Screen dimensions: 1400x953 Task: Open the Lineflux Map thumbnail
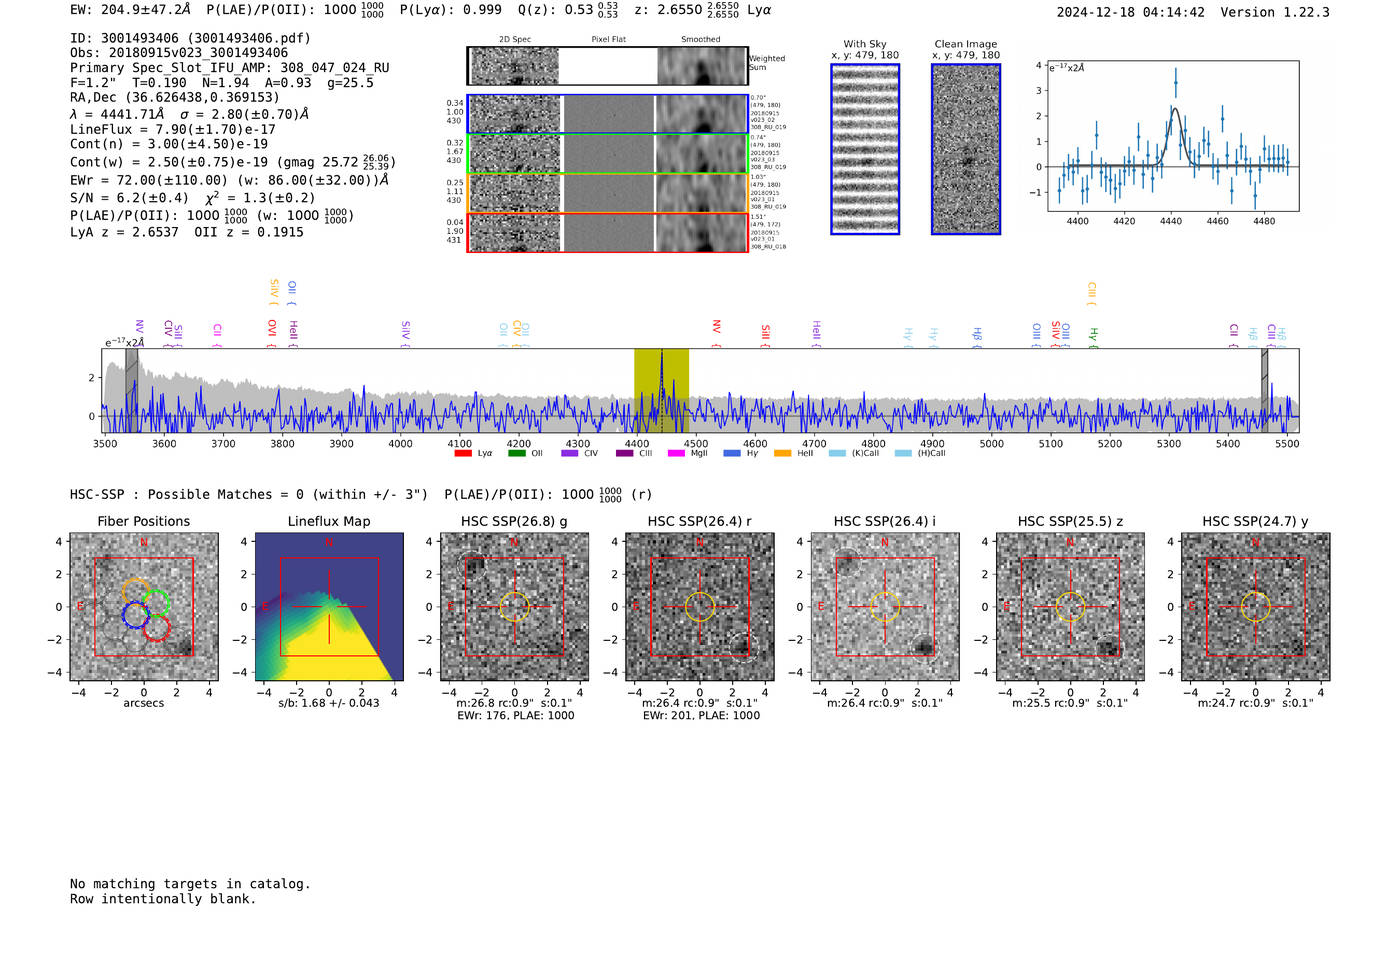pyautogui.click(x=329, y=607)
